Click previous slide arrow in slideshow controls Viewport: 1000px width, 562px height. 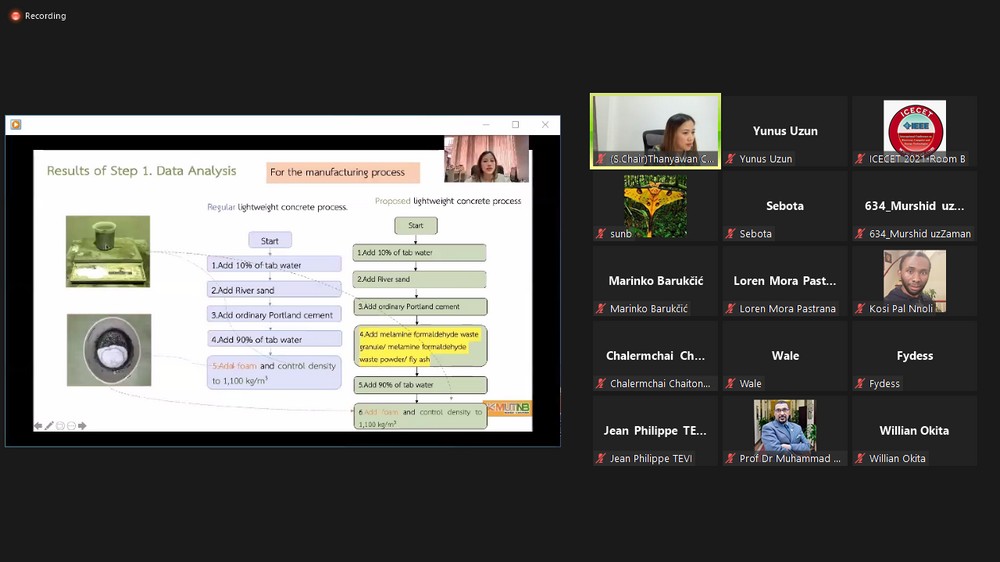38,426
